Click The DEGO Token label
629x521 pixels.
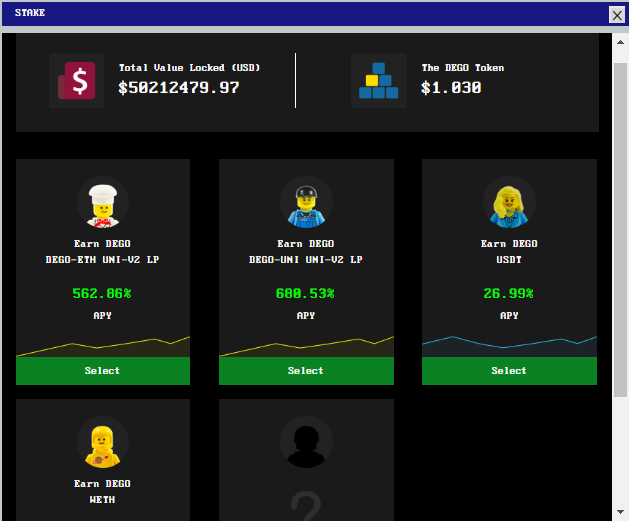pyautogui.click(x=463, y=68)
